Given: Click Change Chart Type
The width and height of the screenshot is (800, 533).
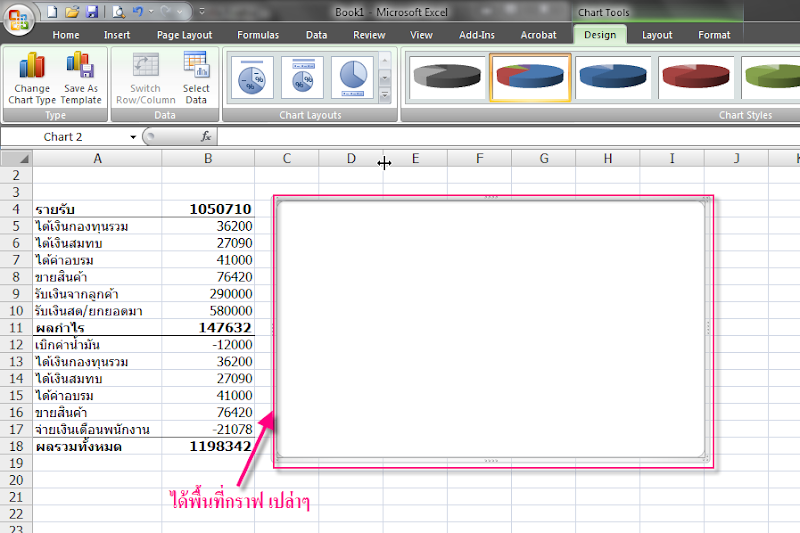Looking at the screenshot, I should [x=32, y=78].
